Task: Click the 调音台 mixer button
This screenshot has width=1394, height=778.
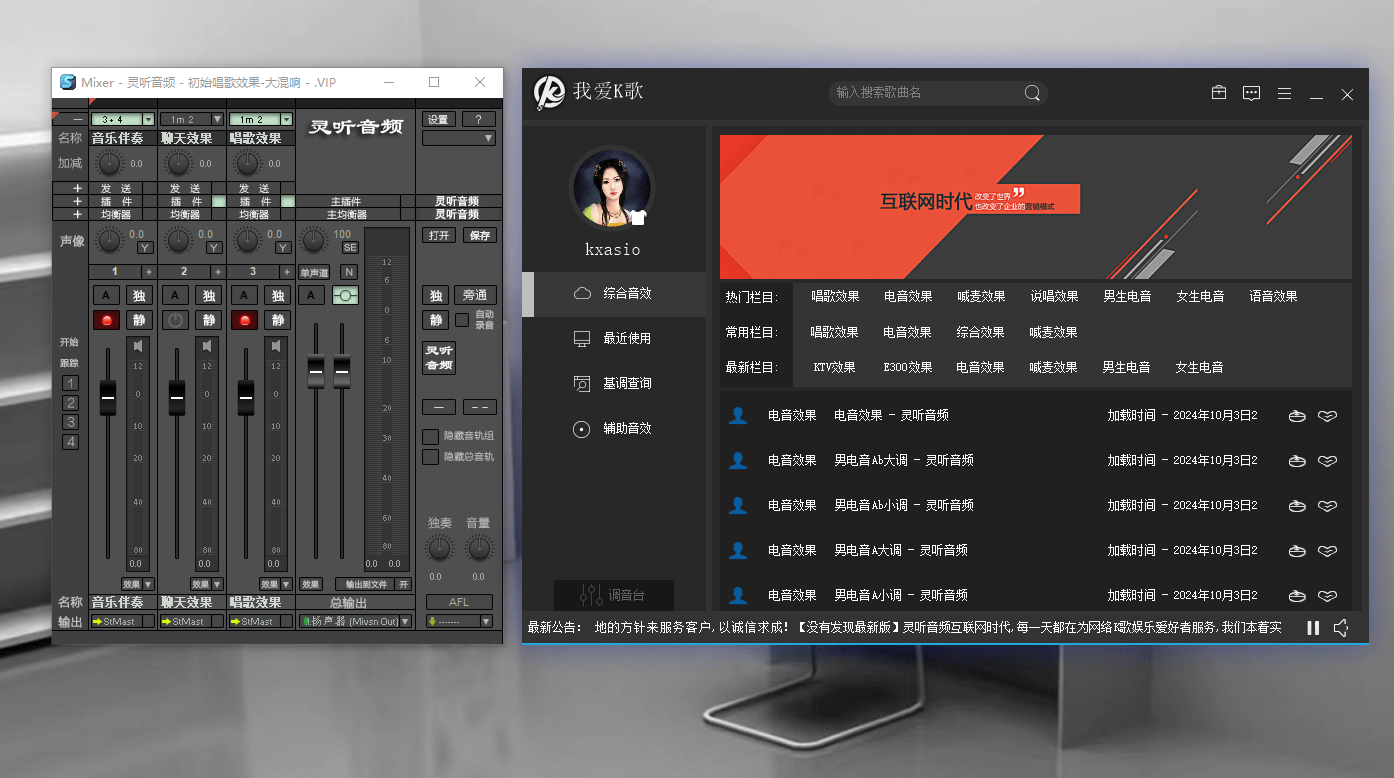Action: pyautogui.click(x=614, y=595)
